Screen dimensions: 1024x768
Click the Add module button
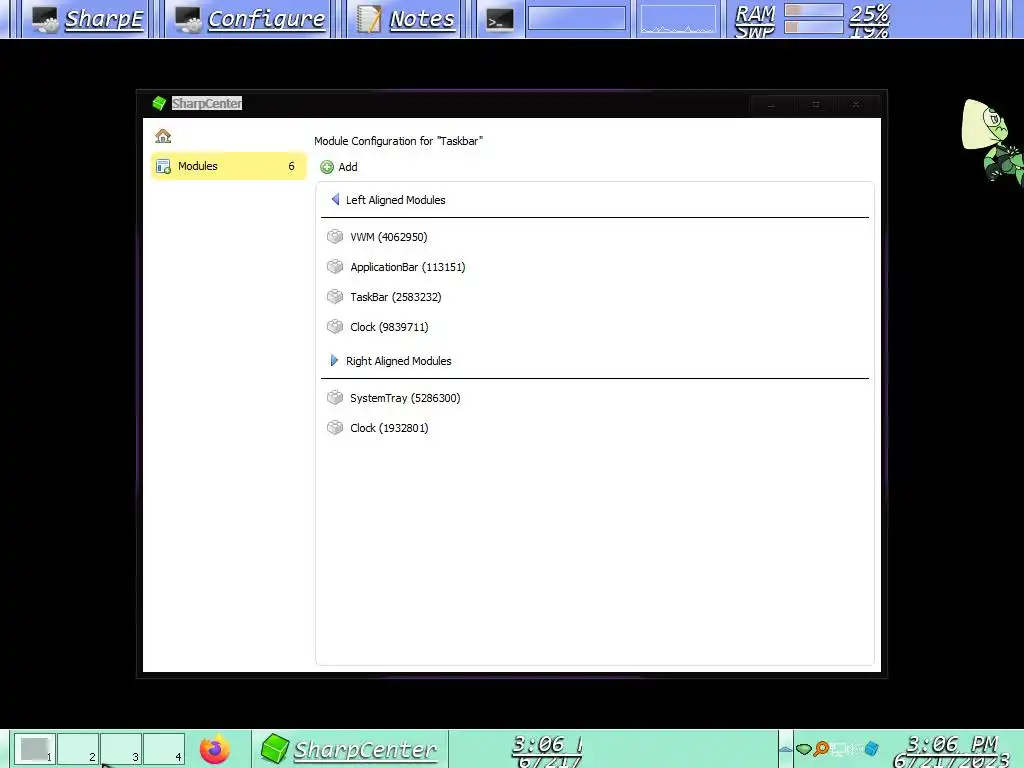click(x=339, y=167)
